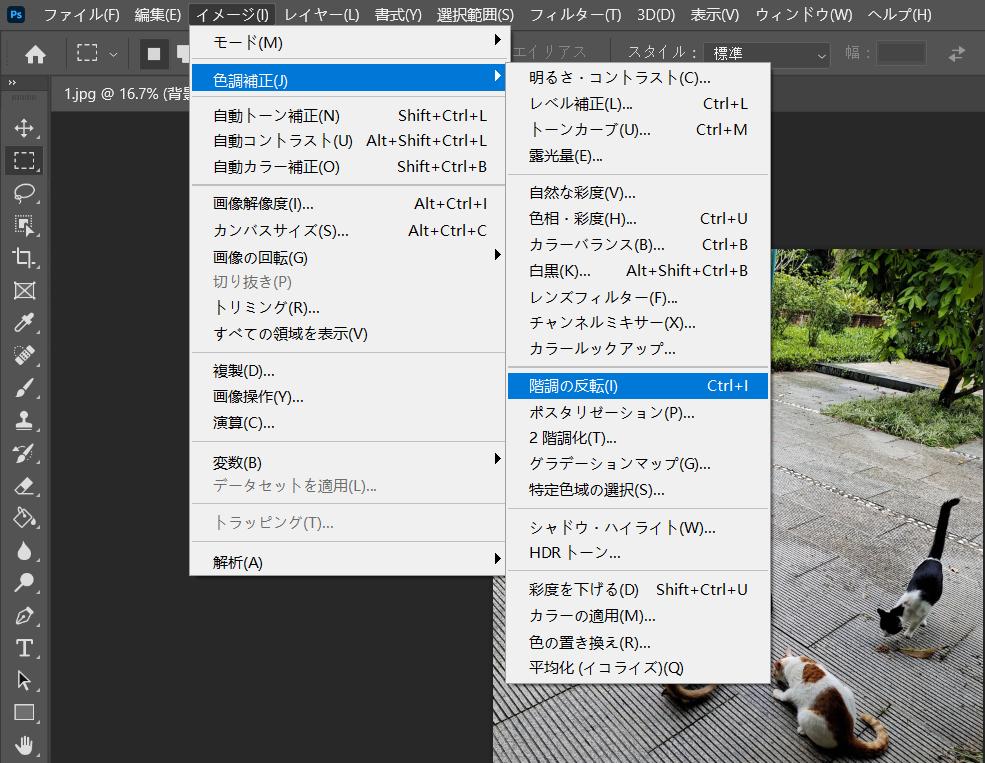Toggle the toolbar layout with the double chevron
The width and height of the screenshot is (985, 763).
(11, 84)
